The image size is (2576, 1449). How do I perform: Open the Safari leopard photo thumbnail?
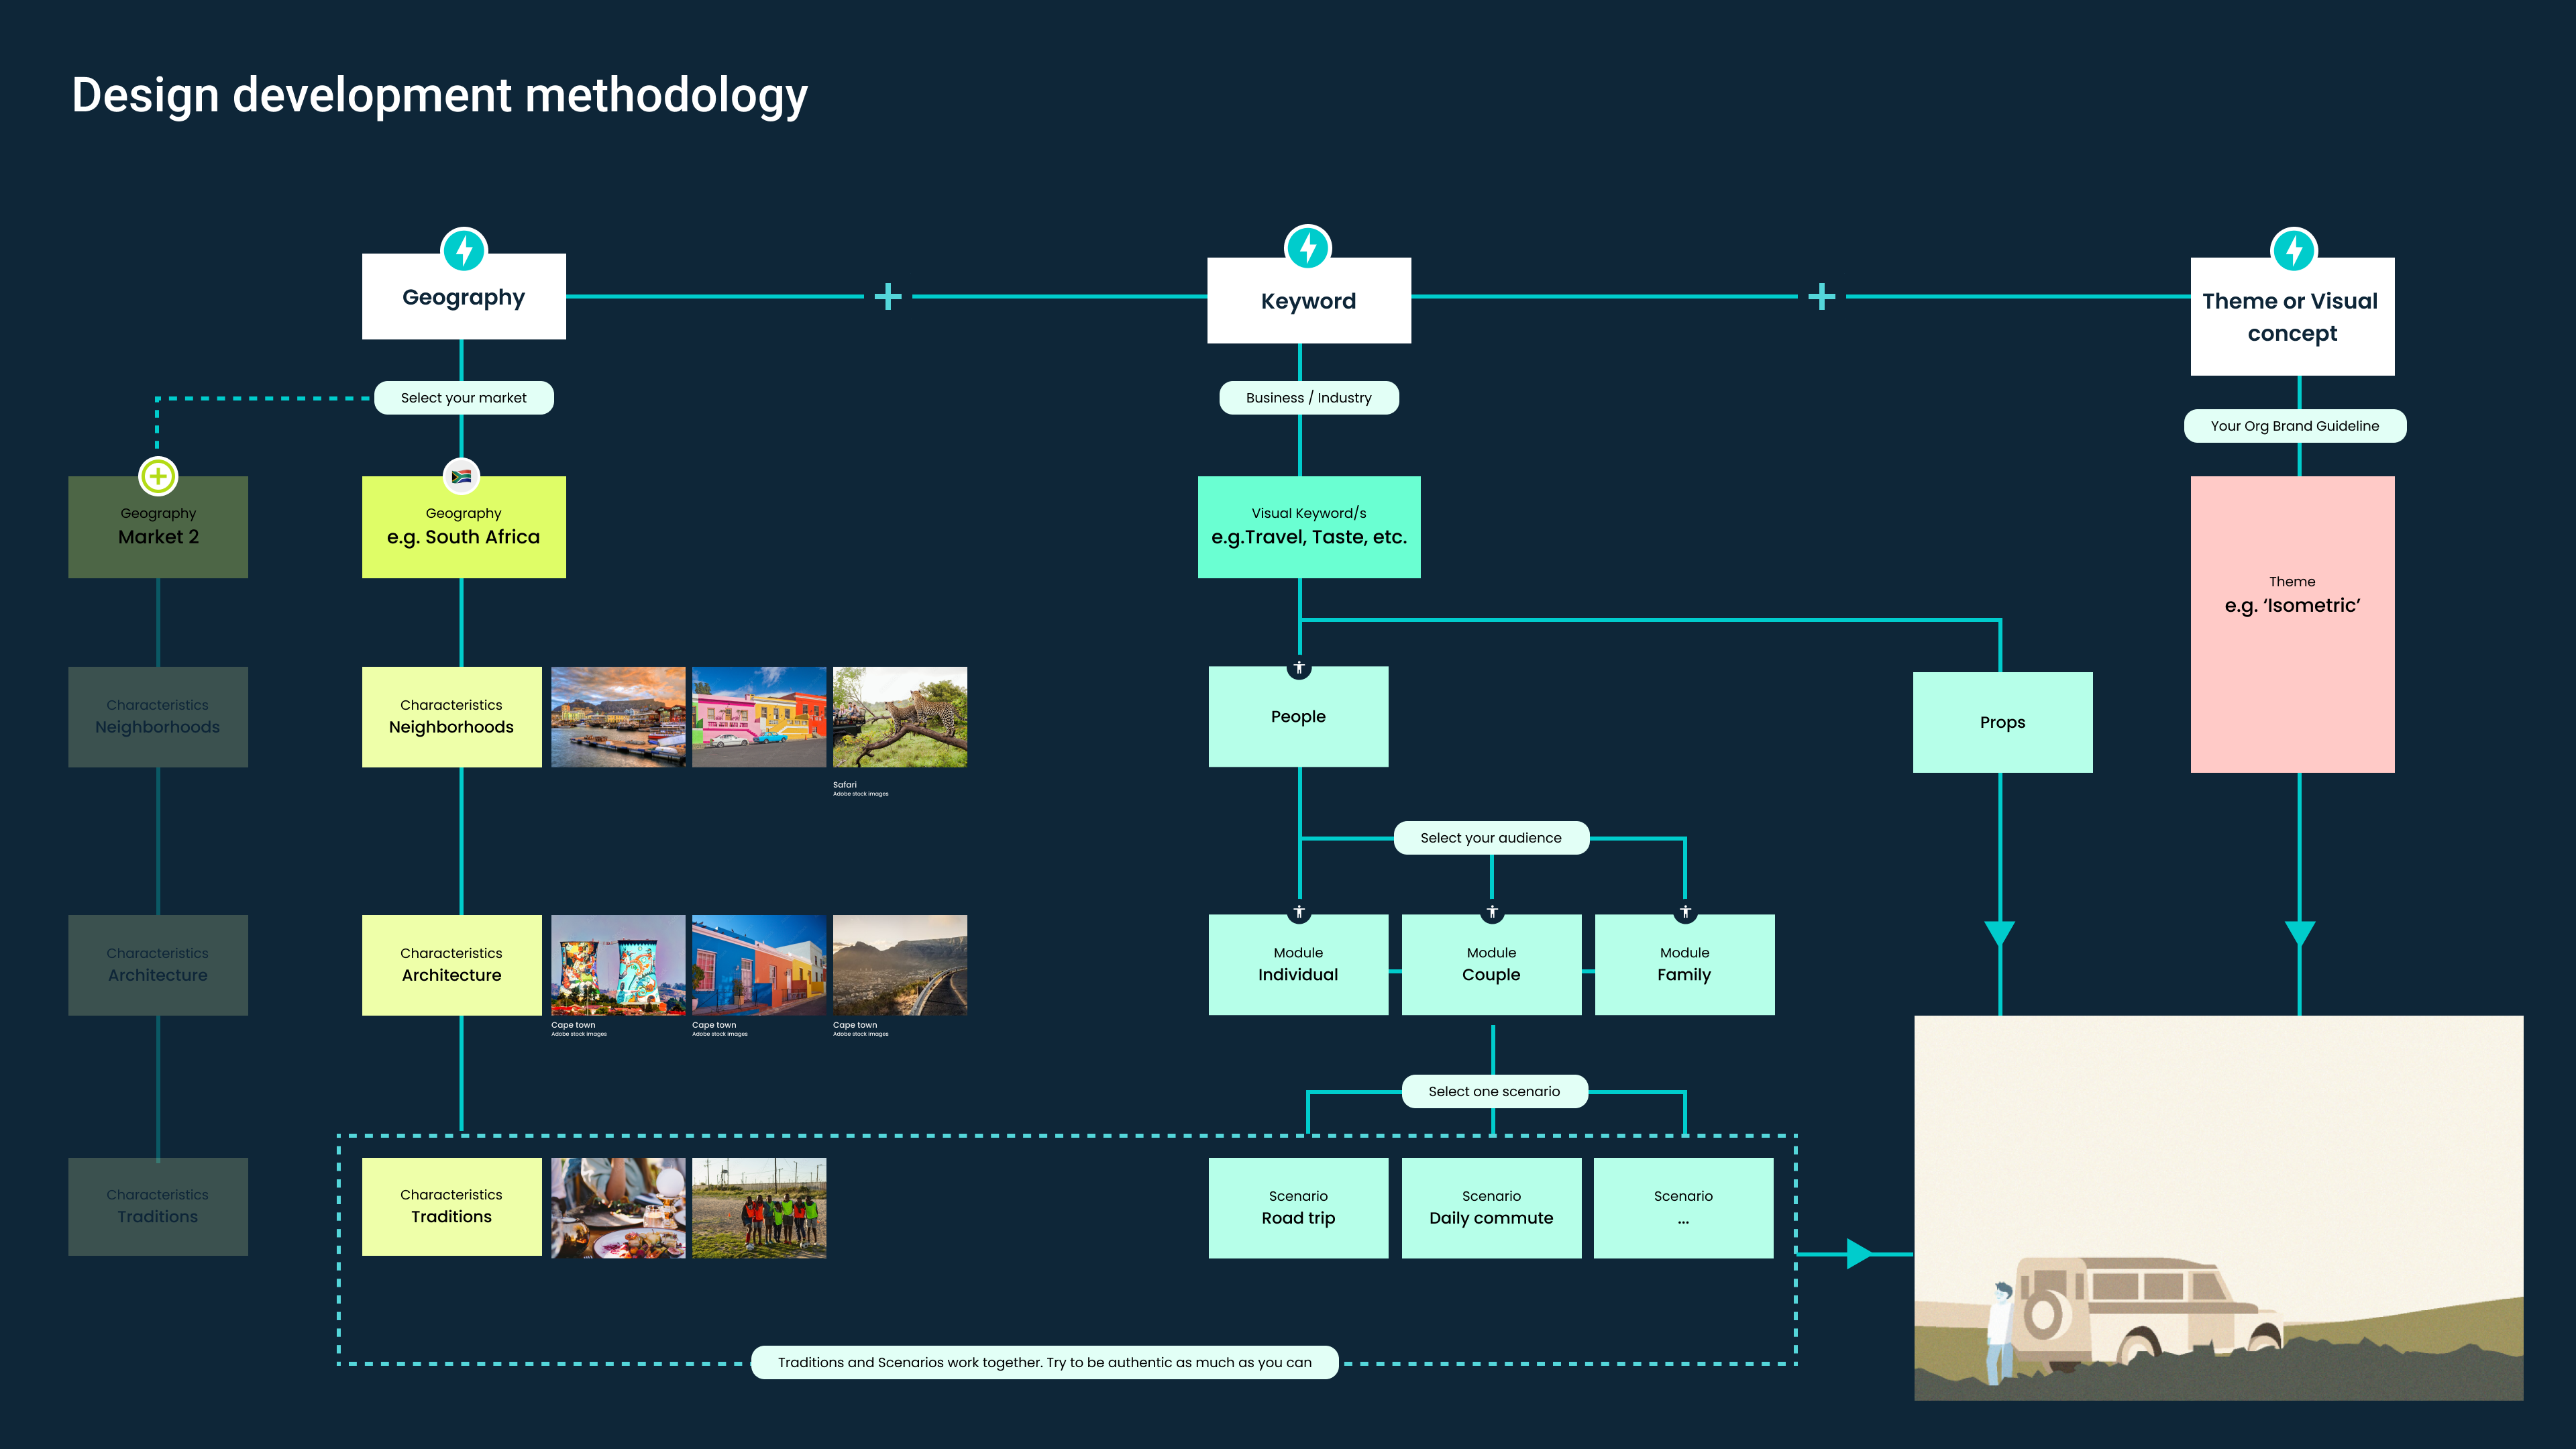click(x=899, y=717)
